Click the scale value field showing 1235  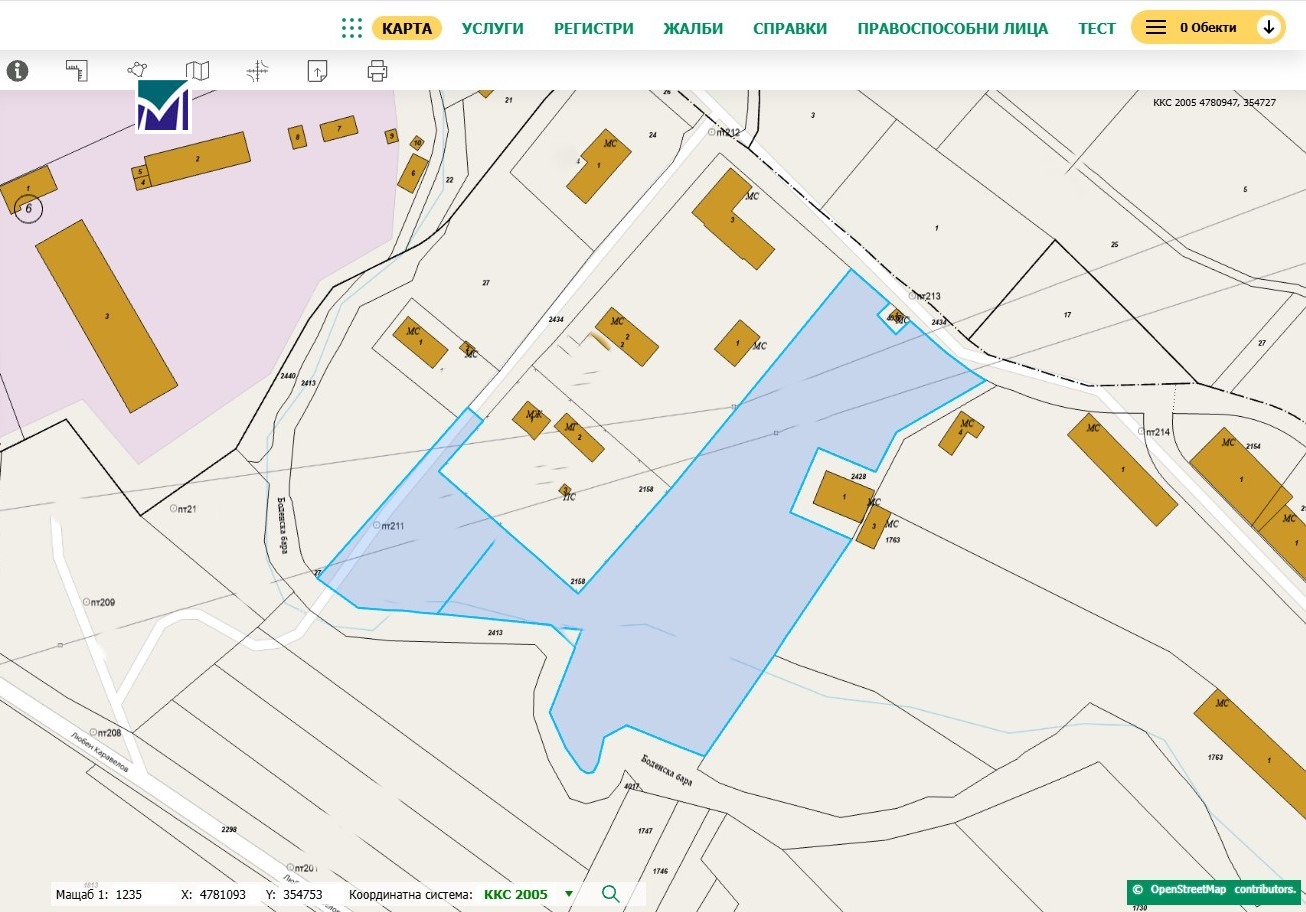pos(130,894)
